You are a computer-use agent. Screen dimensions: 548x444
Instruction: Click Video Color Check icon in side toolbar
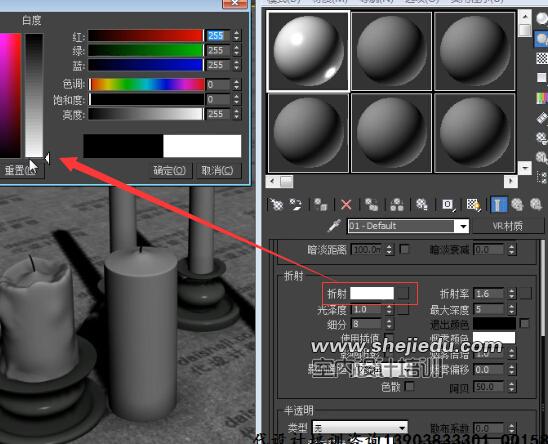tap(541, 98)
